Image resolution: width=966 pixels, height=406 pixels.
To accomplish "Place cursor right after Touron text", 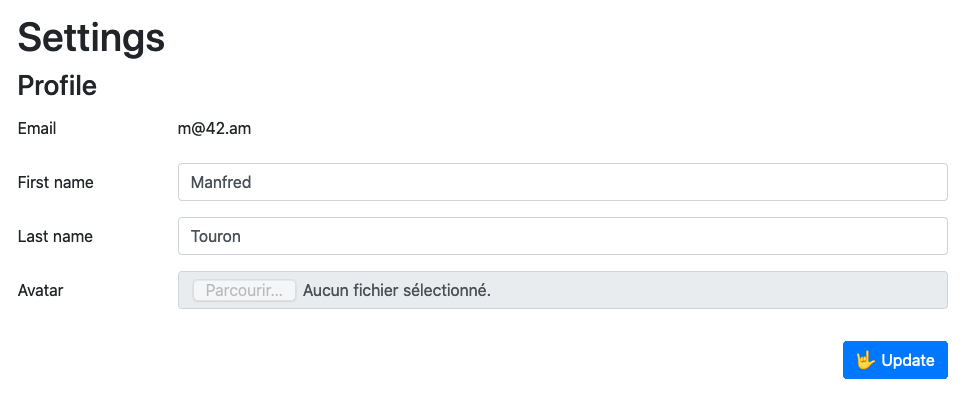I will click(x=243, y=236).
